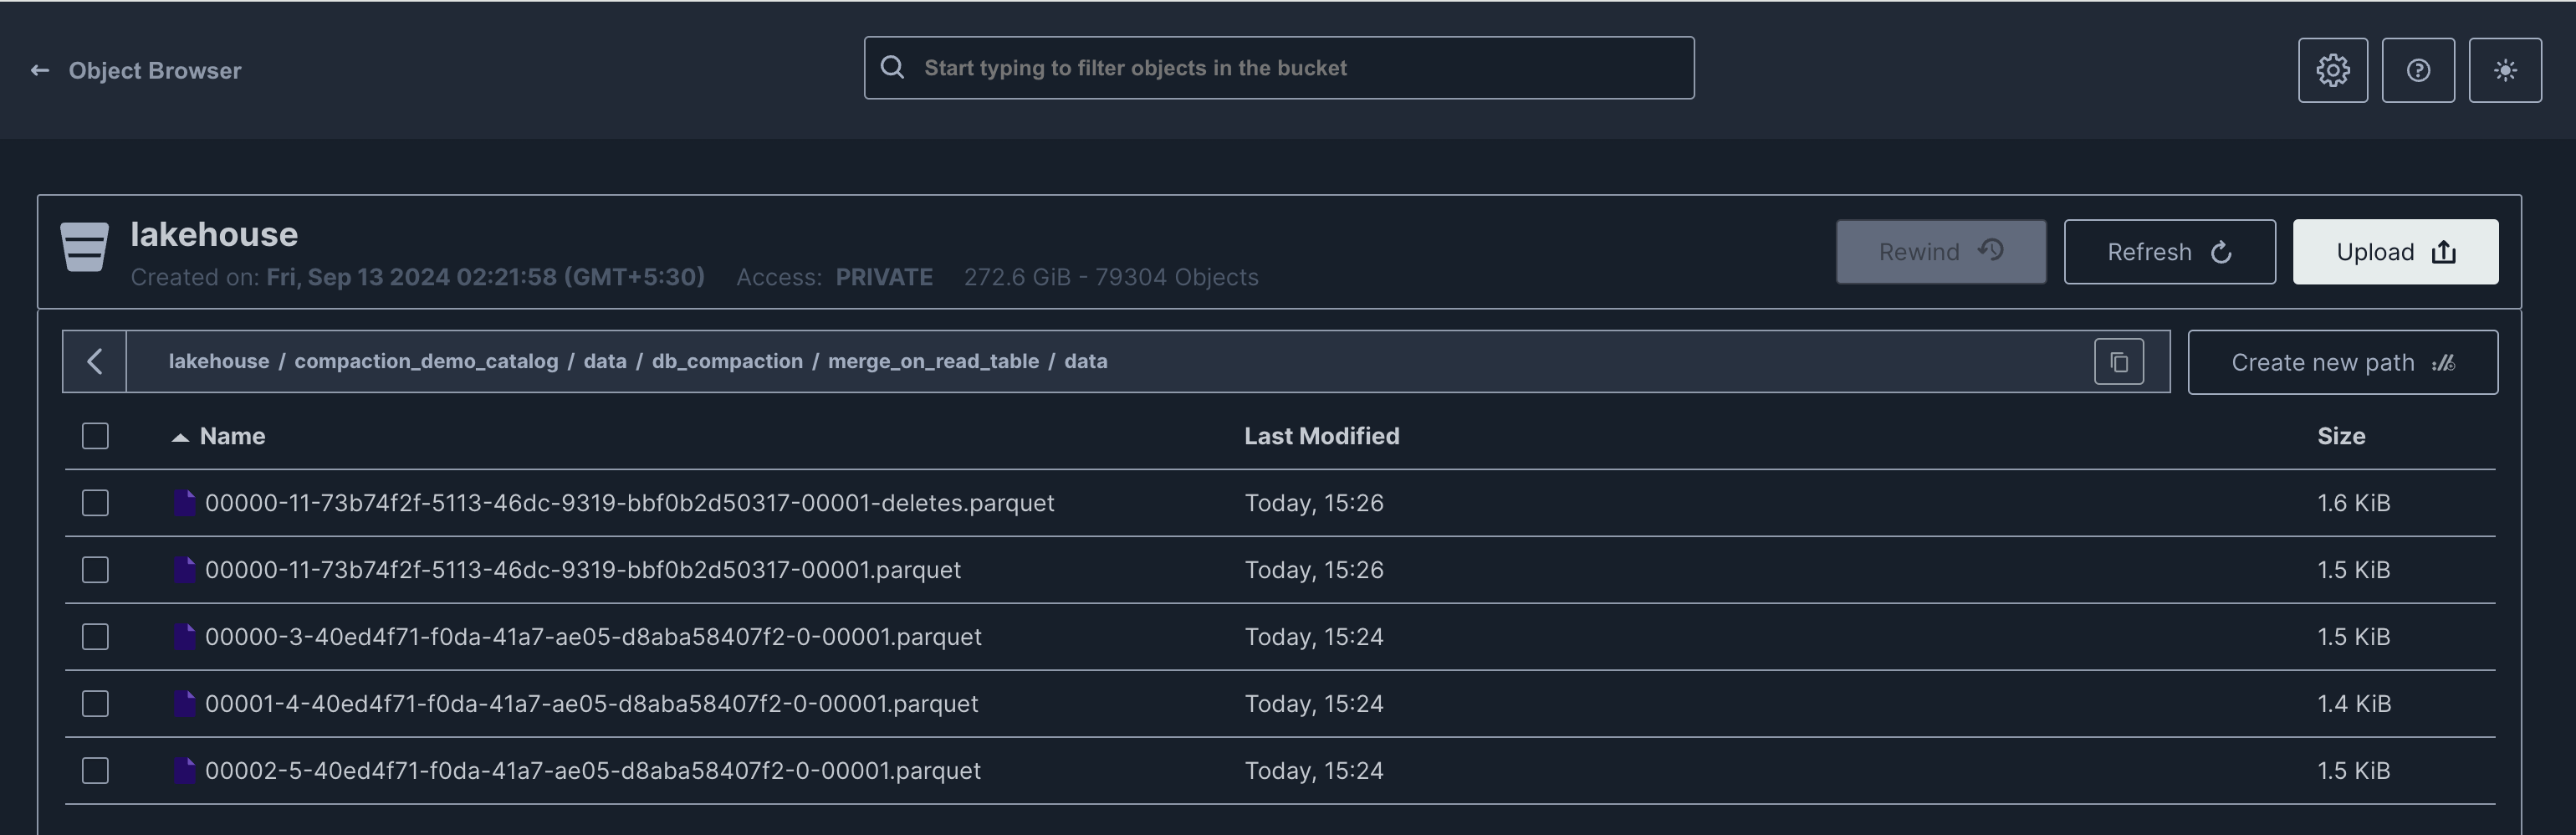Toggle the light/dark theme sun icon
This screenshot has width=2576, height=835.
pos(2505,70)
